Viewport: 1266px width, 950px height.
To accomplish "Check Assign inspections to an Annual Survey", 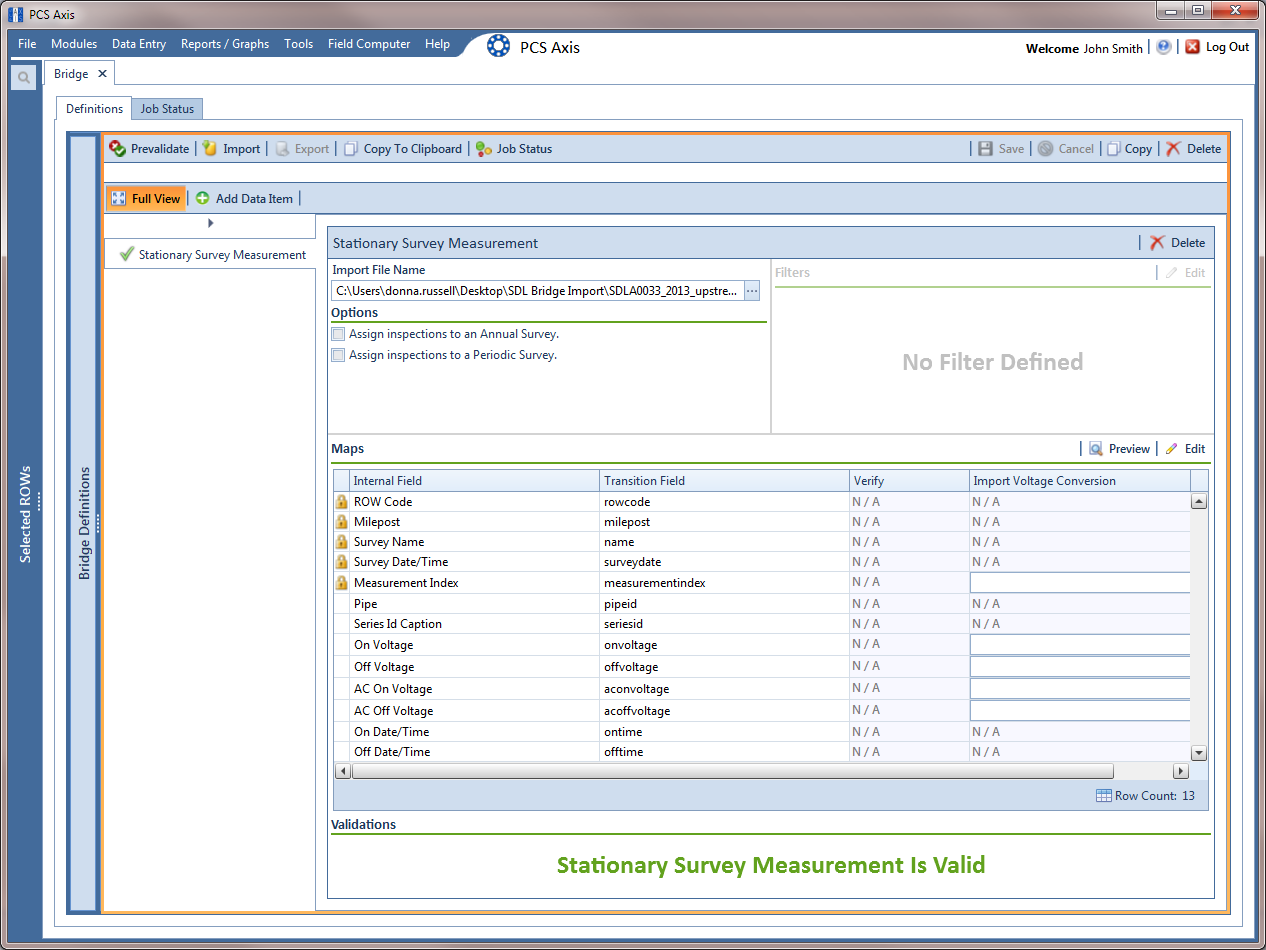I will point(338,334).
